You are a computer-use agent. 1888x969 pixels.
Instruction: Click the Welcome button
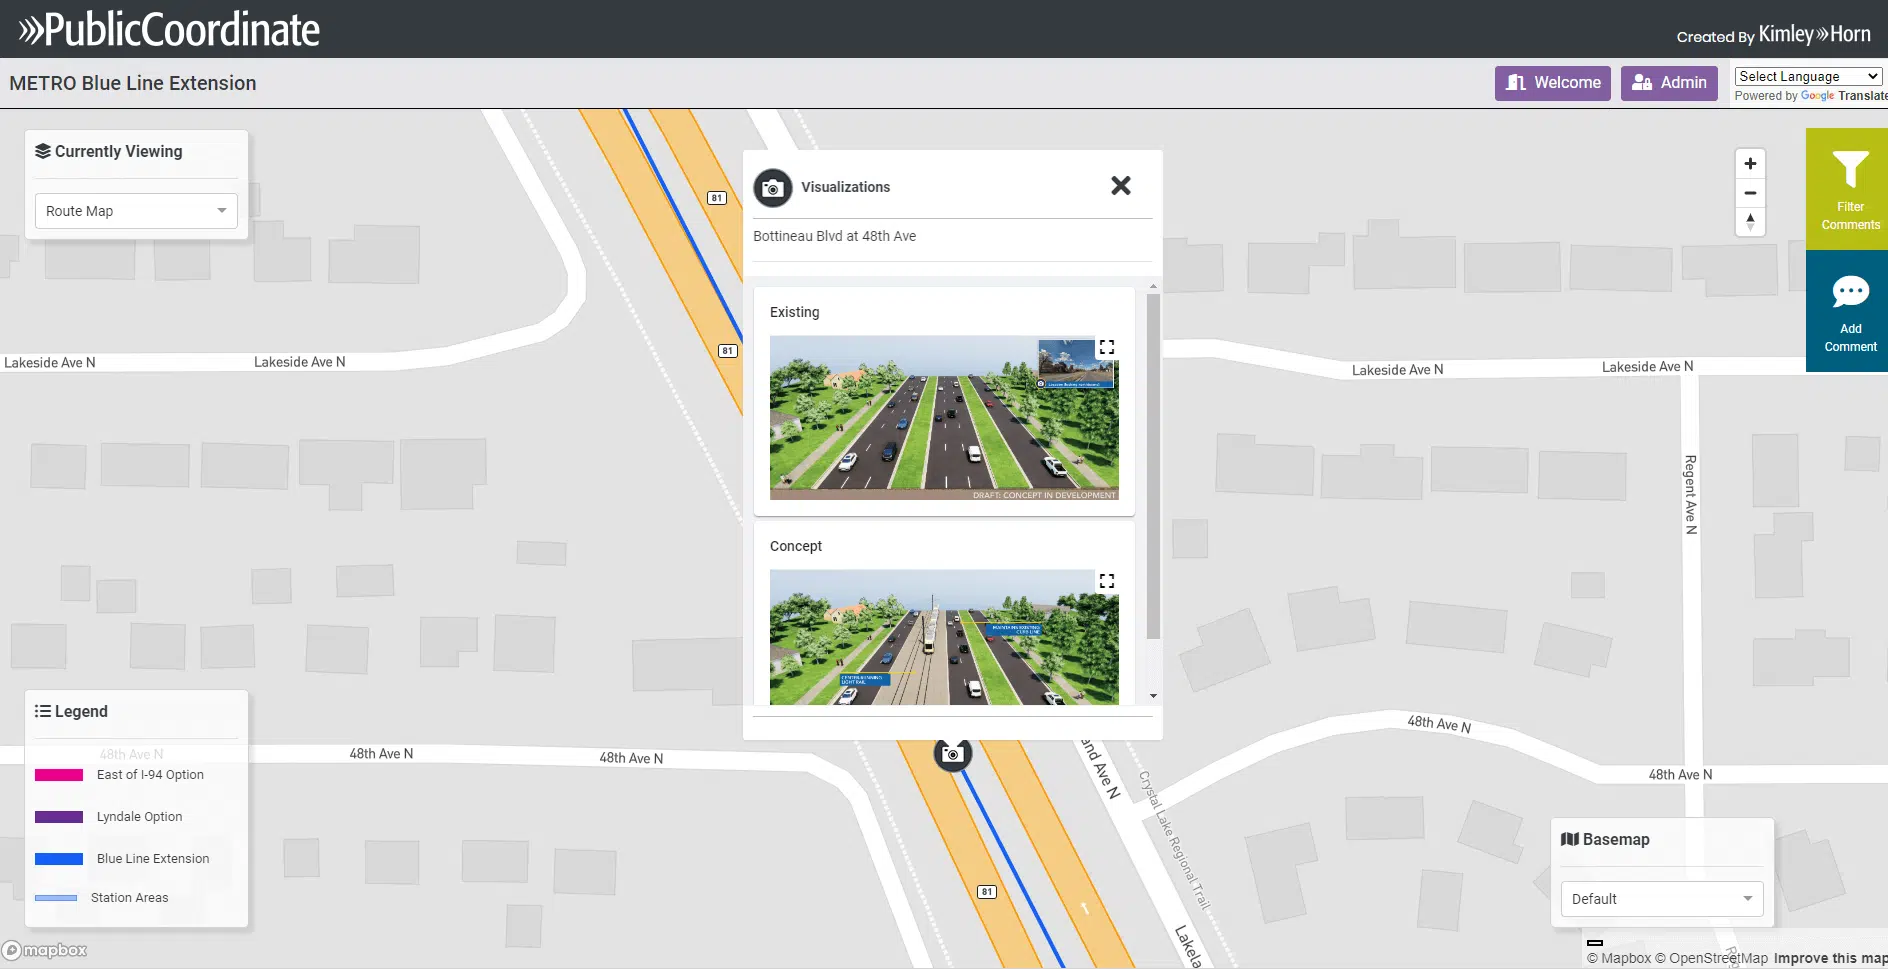point(1553,83)
